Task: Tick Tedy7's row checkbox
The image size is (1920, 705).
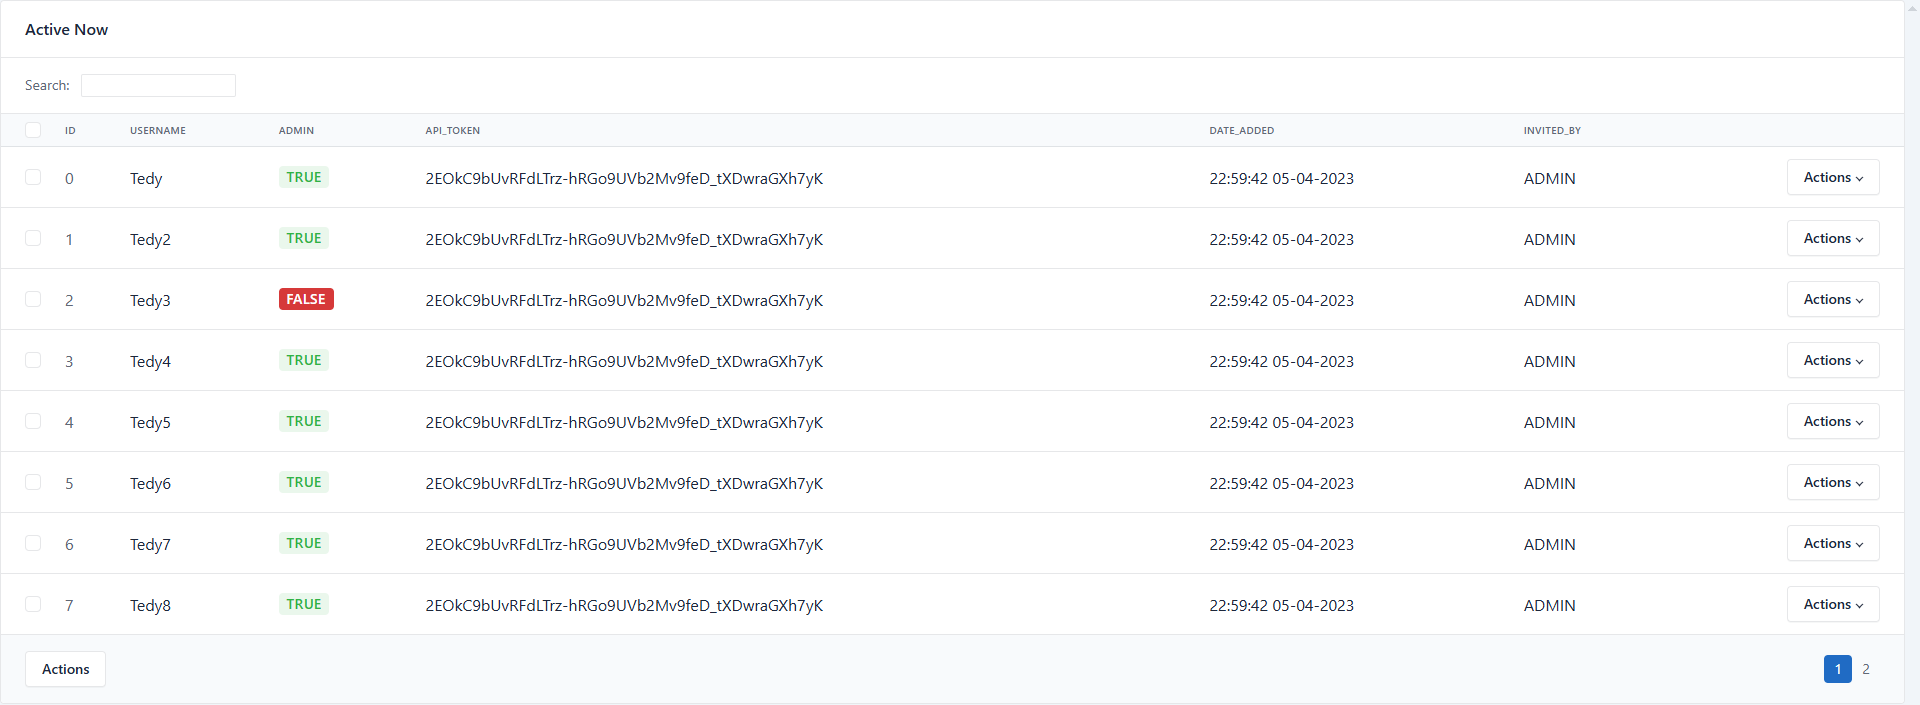Action: point(33,543)
